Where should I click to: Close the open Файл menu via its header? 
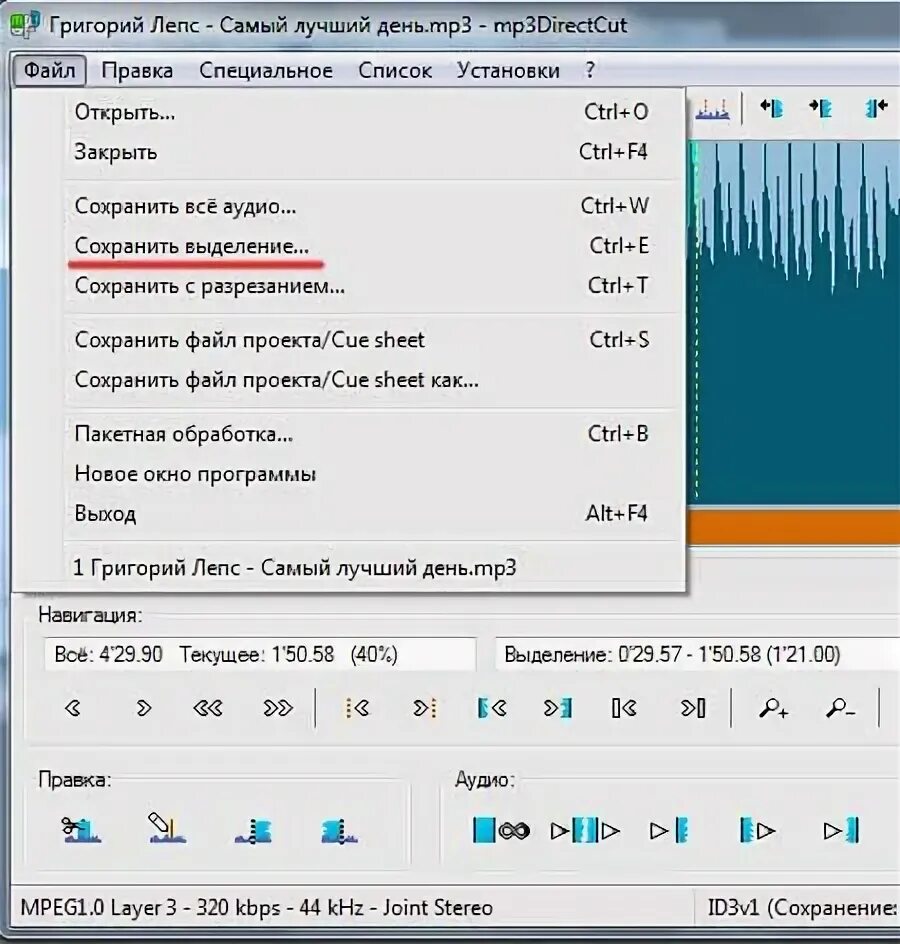tap(49, 70)
